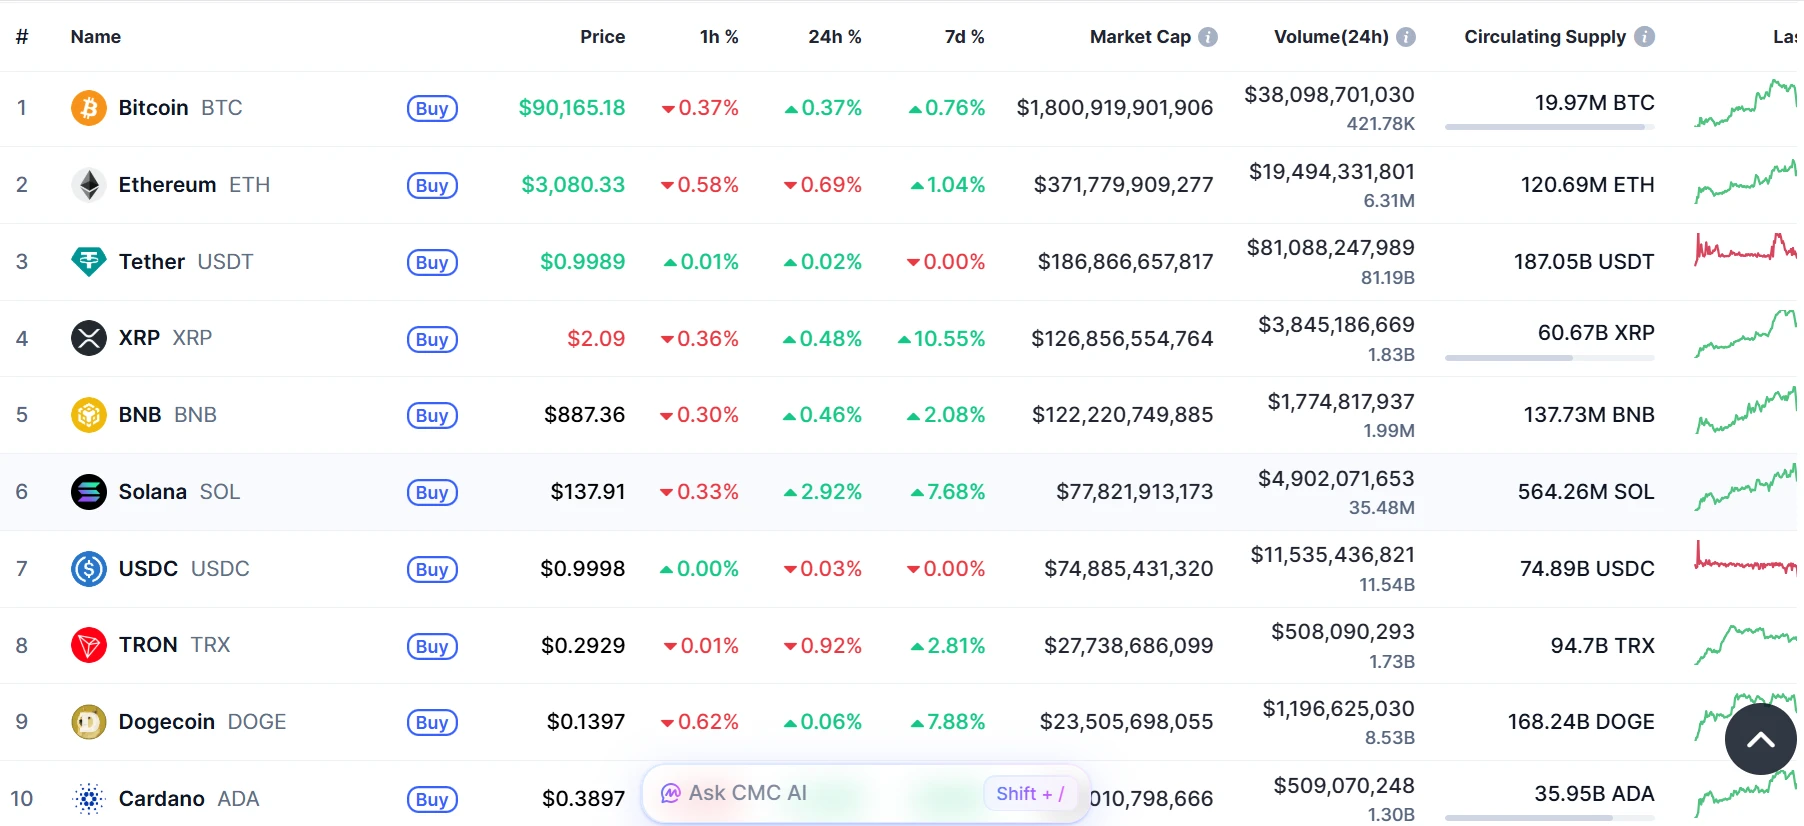Screen dimensions: 1804x826
Task: Click the Ethereum logo icon
Action: pos(89,184)
